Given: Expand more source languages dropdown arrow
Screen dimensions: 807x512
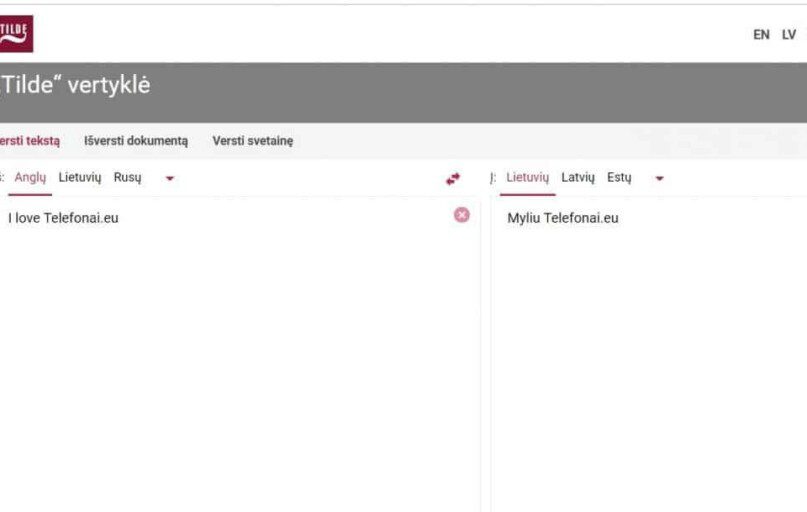Looking at the screenshot, I should coord(169,179).
